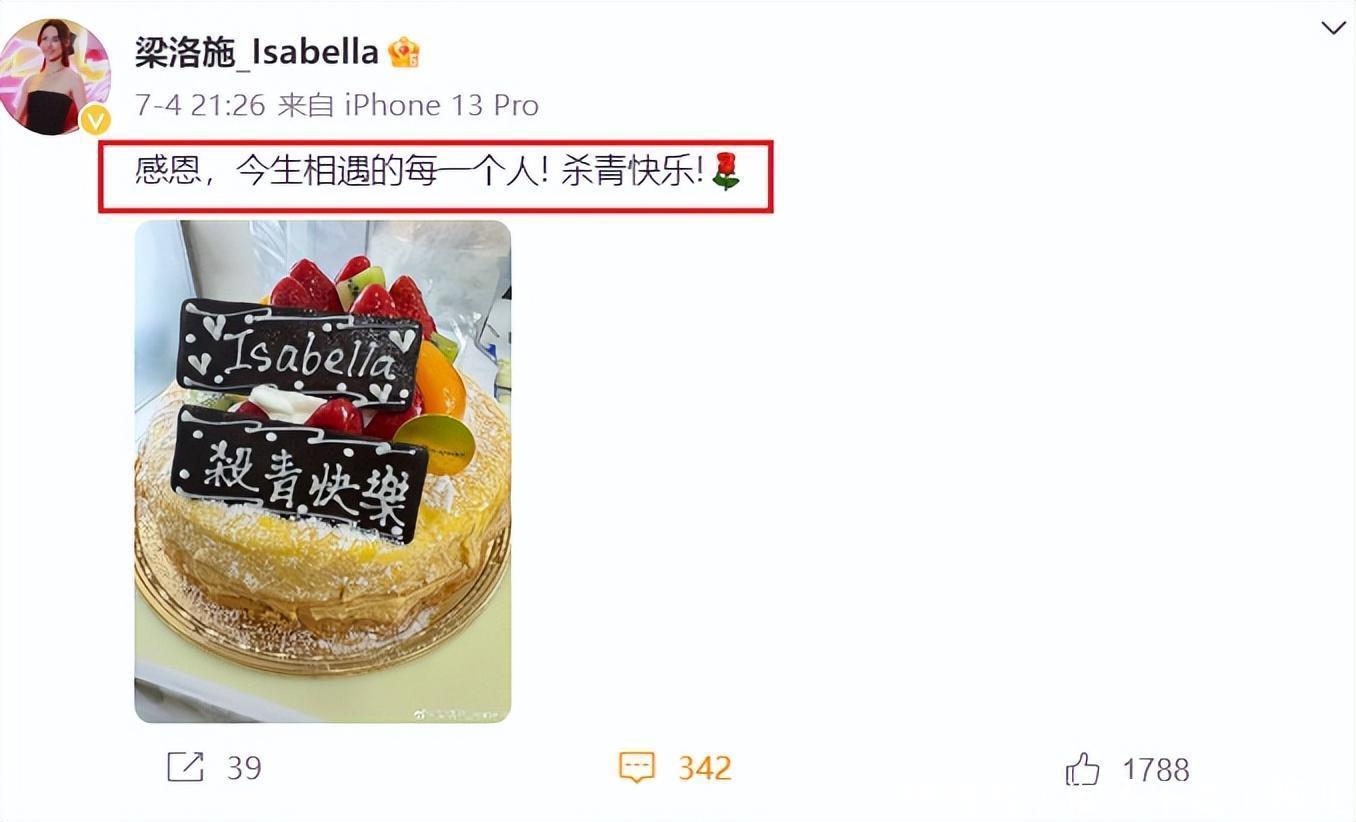
Task: Click the repost share icon
Action: (x=185, y=768)
